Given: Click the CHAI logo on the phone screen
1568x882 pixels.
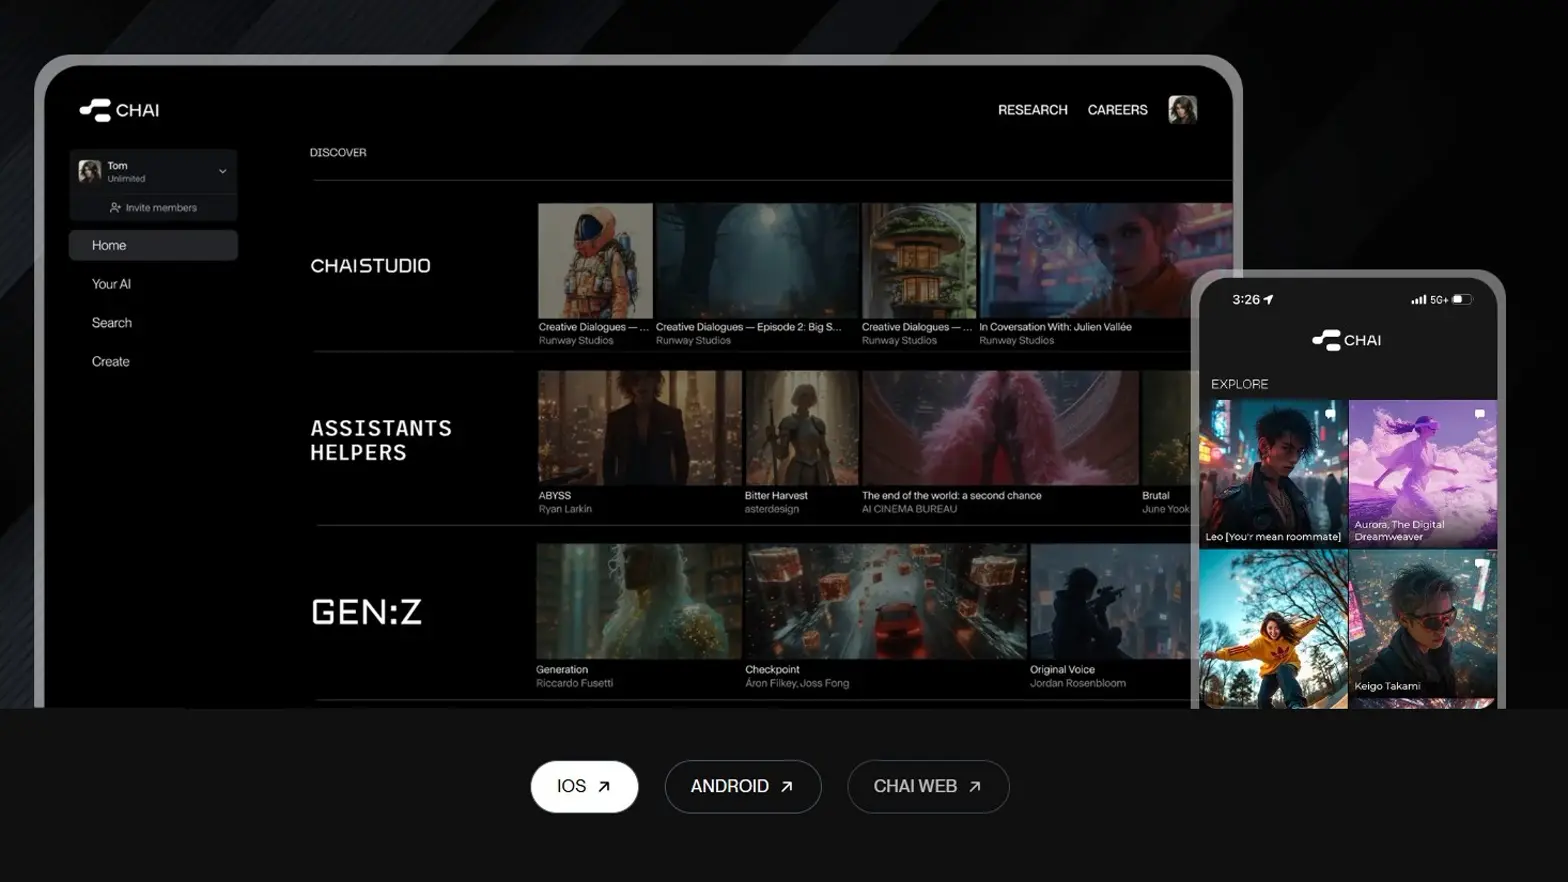Looking at the screenshot, I should 1347,340.
